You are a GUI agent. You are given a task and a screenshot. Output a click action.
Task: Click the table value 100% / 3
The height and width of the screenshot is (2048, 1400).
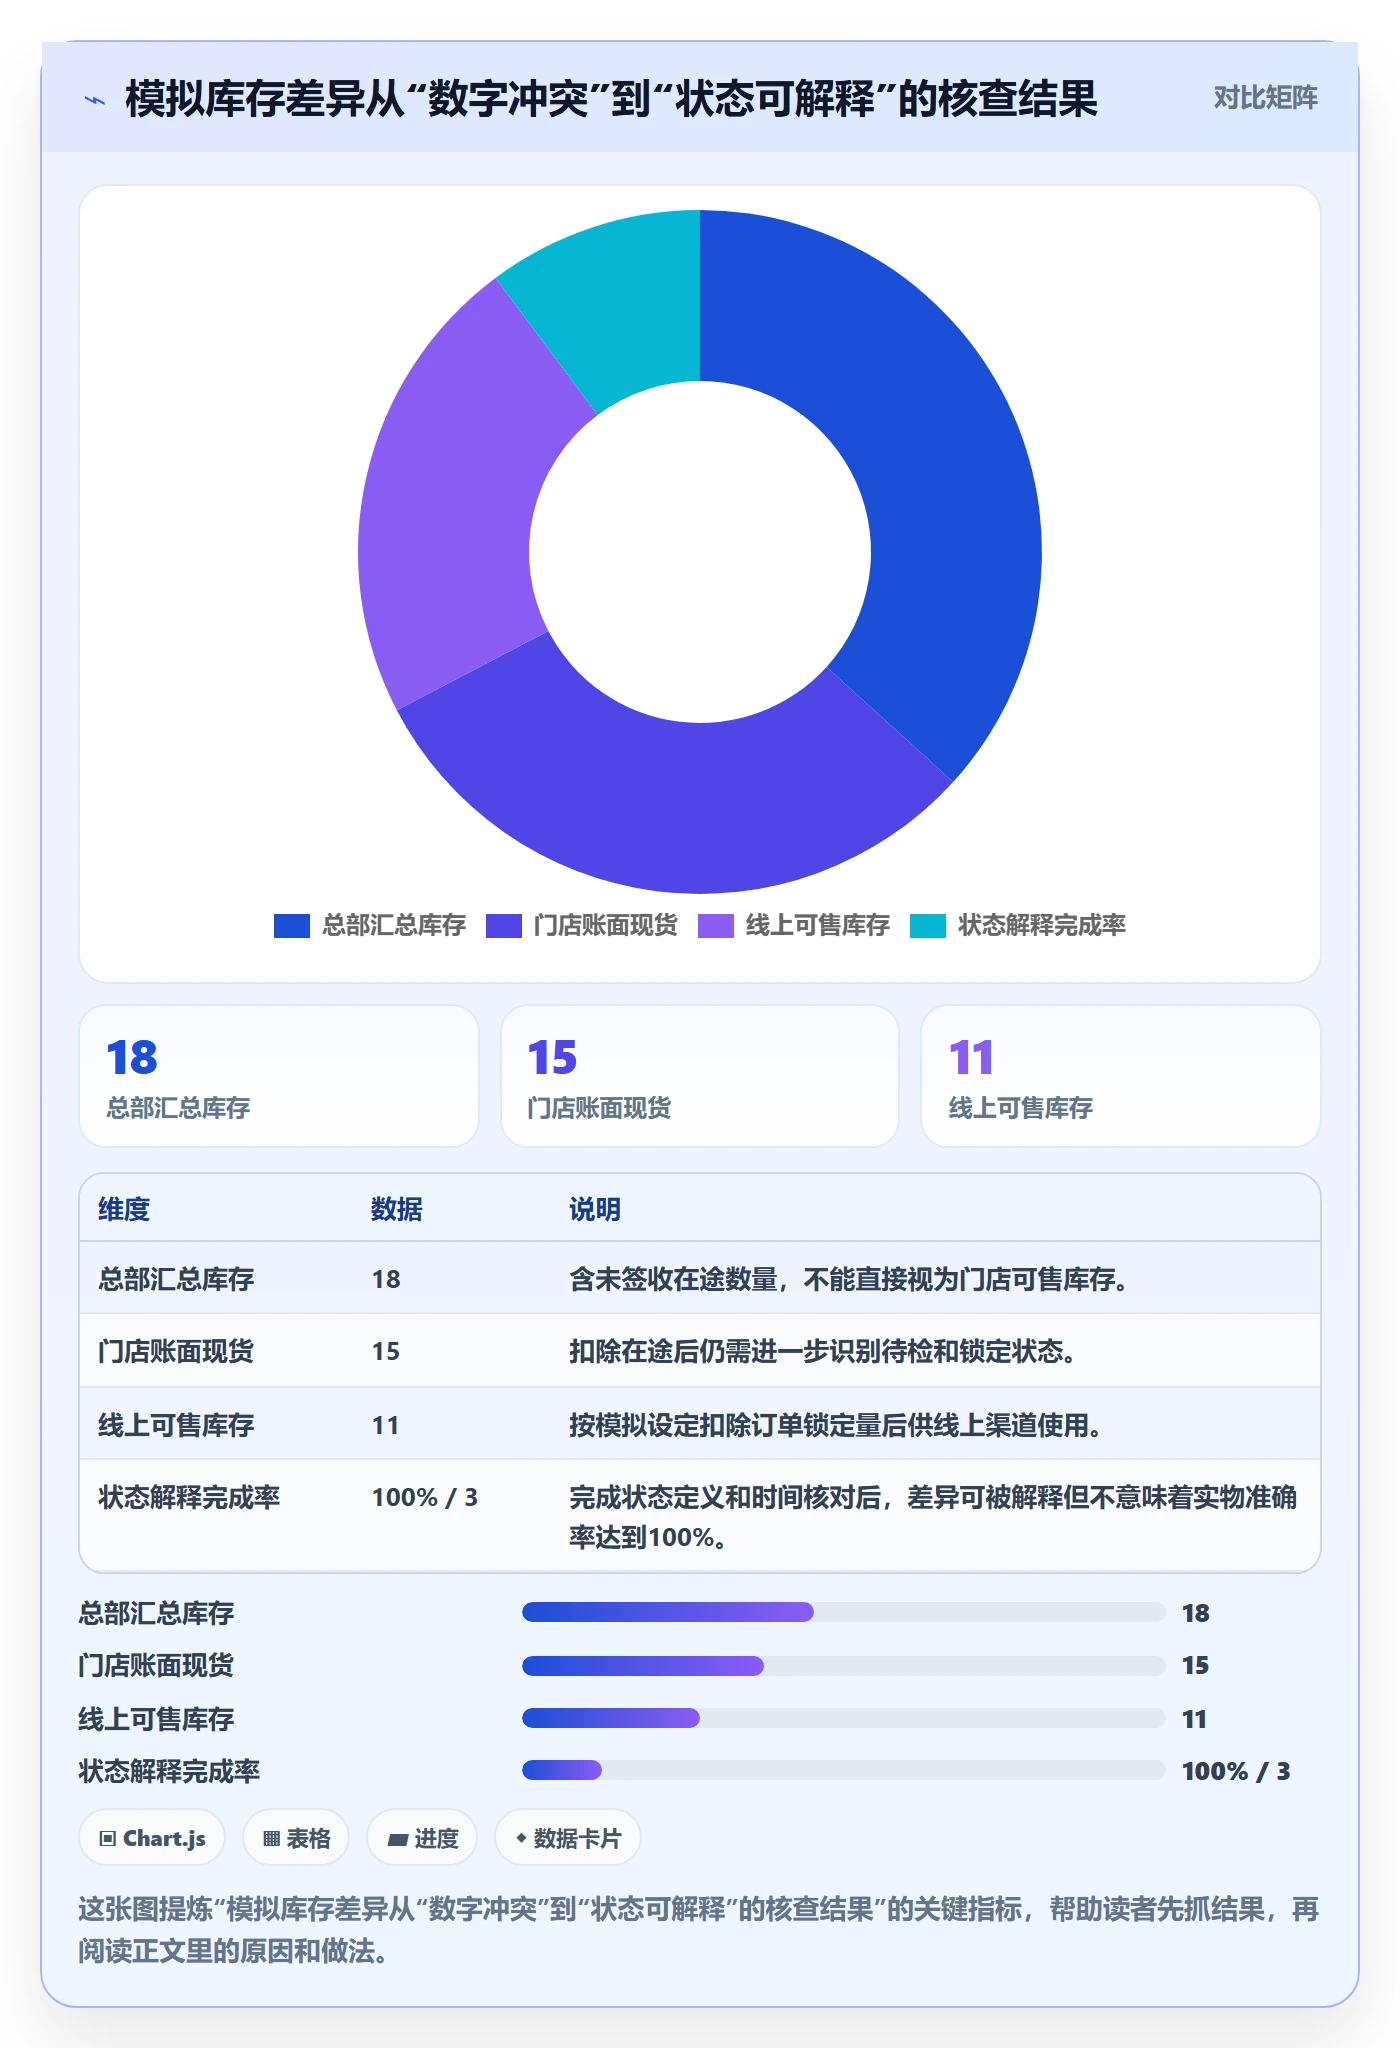[425, 1497]
